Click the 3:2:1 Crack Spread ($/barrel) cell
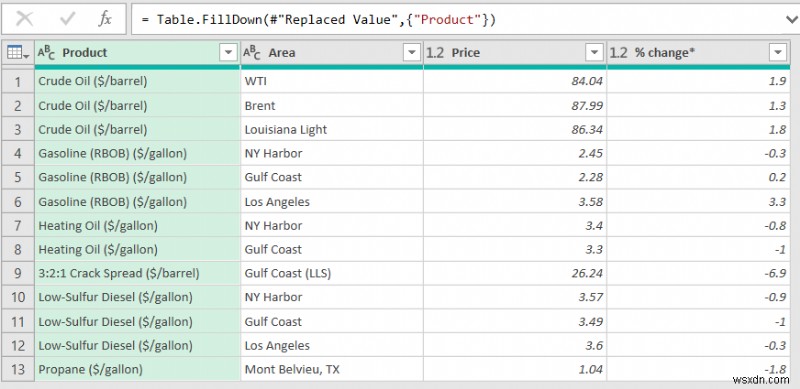The height and width of the screenshot is (389, 800). (x=138, y=273)
